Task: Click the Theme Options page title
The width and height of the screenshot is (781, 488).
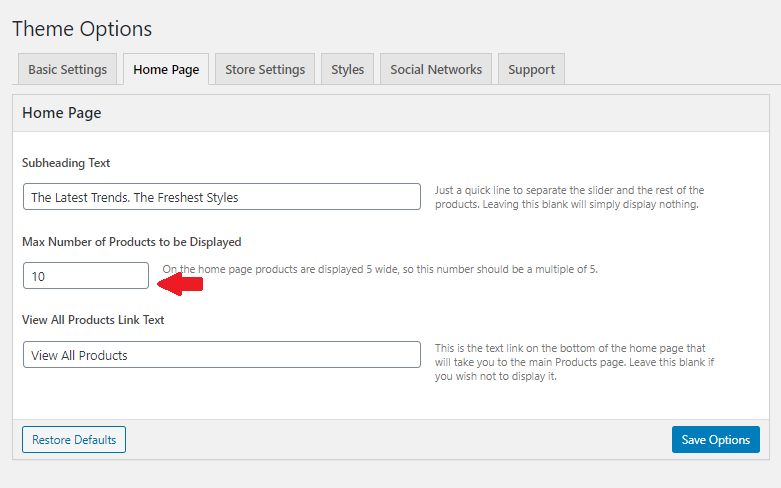Action: coord(82,29)
